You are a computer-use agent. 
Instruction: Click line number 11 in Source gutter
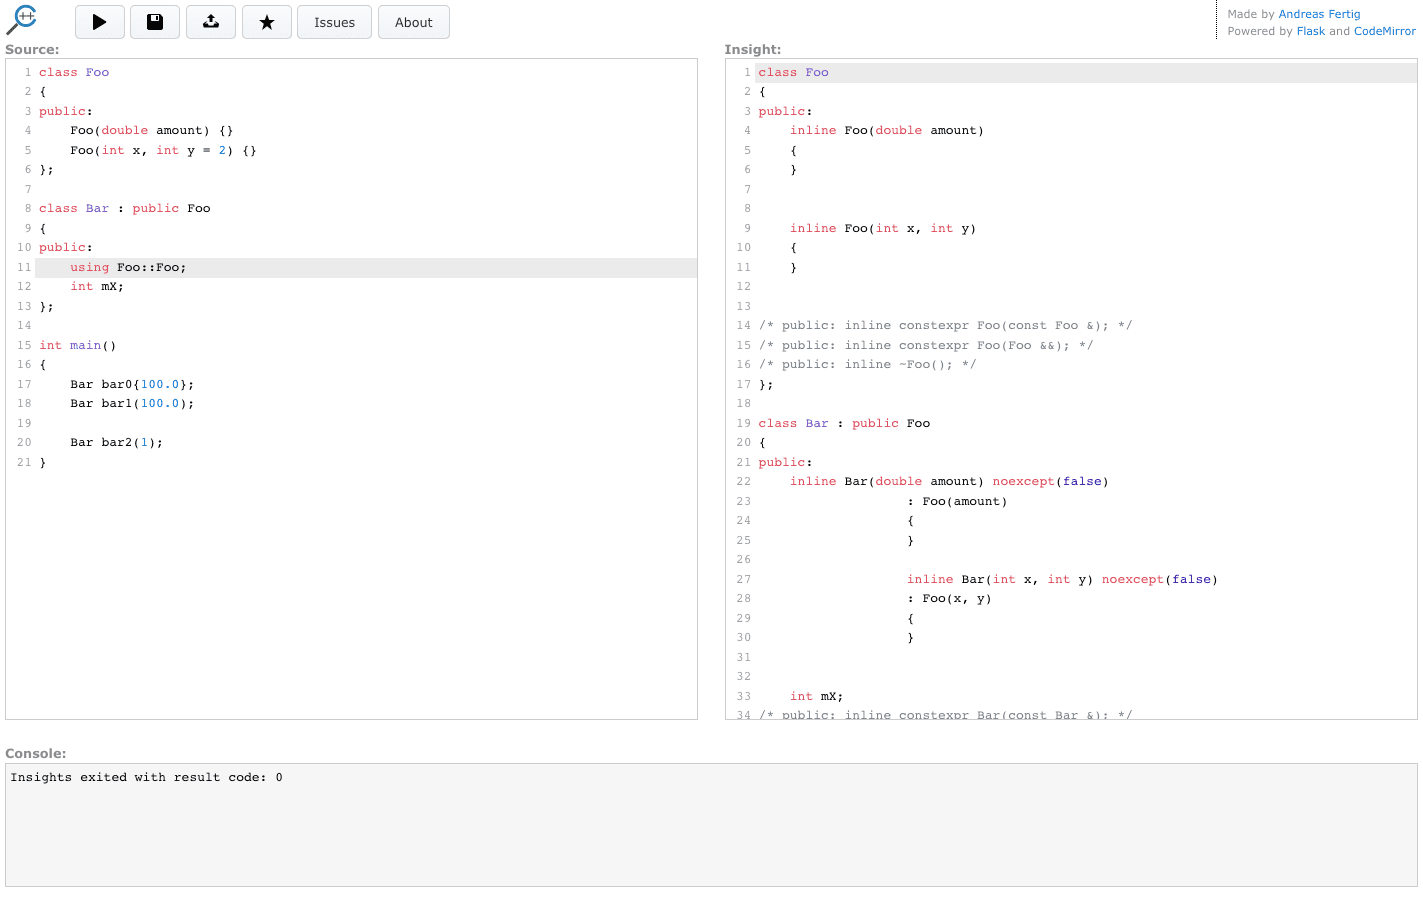pyautogui.click(x=24, y=267)
